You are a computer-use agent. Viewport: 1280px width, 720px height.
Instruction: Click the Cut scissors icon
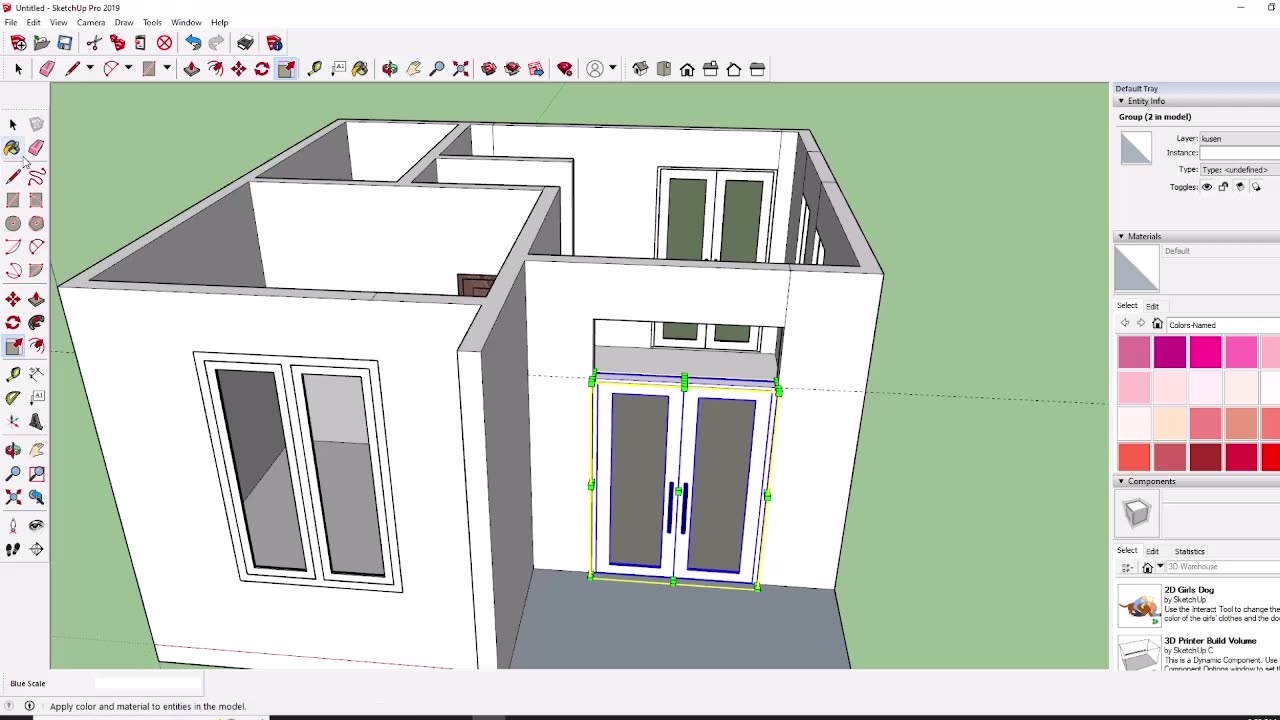coord(94,43)
